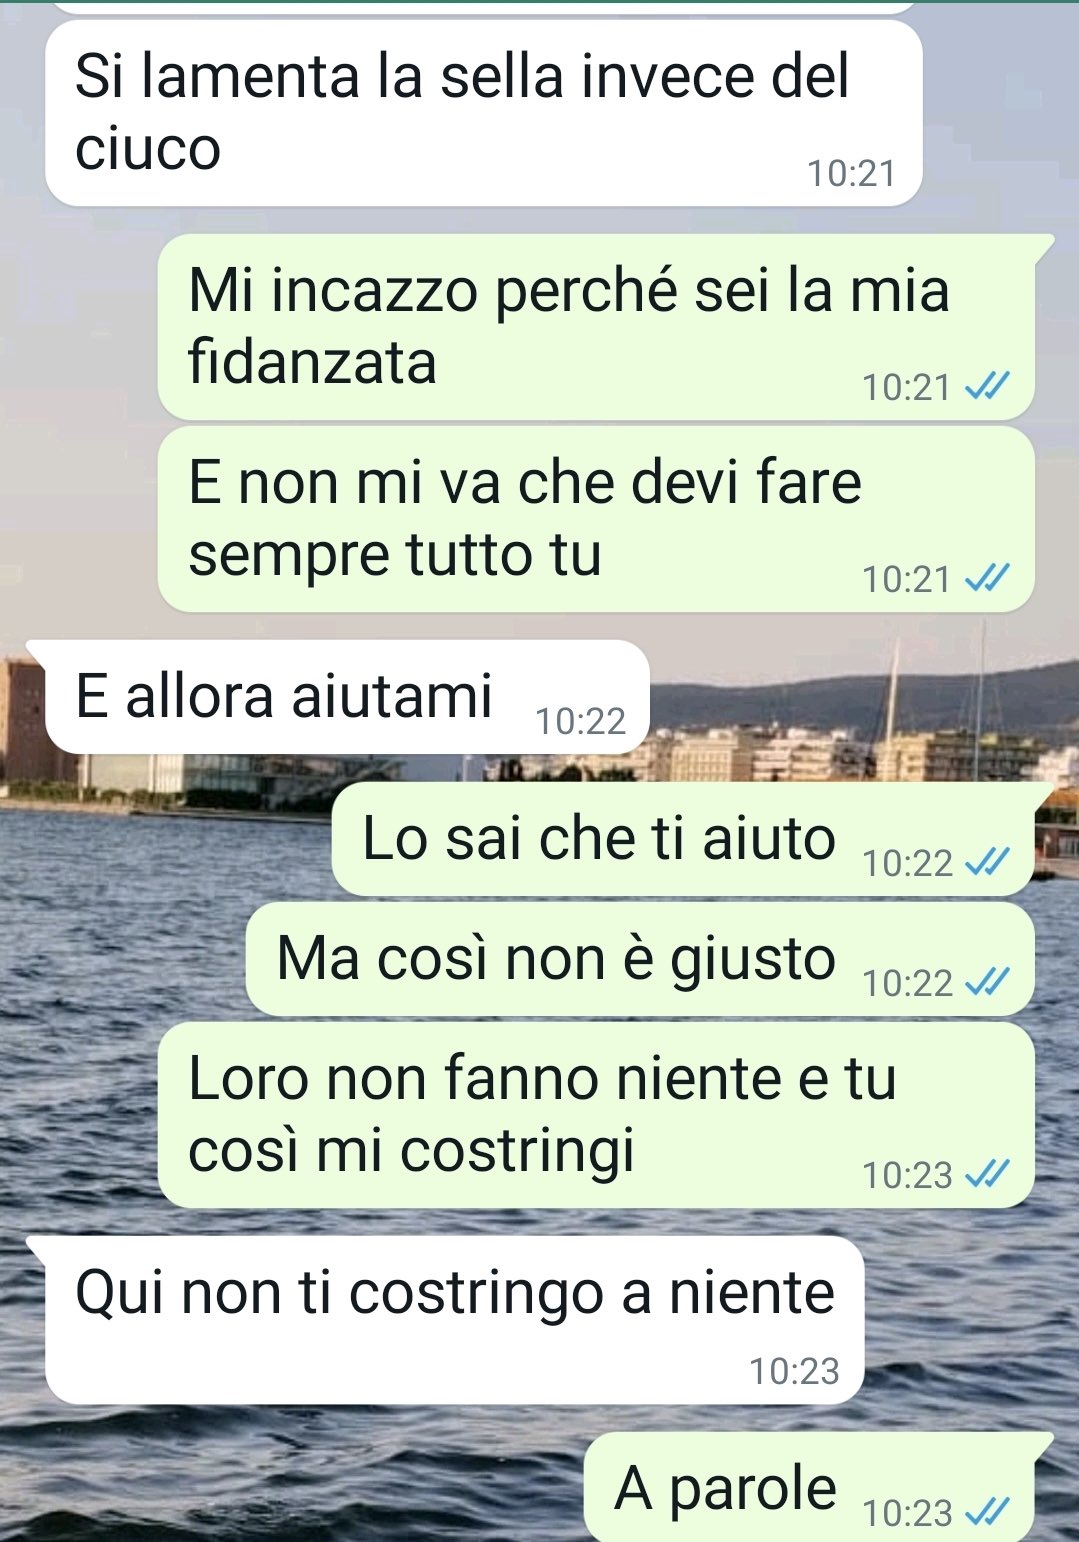Tap read ticks on "E non mi va" message

pyautogui.click(x=987, y=576)
